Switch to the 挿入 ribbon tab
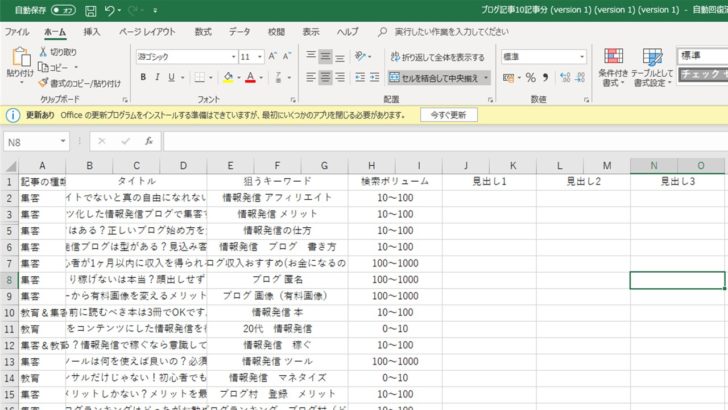Viewport: 728px width, 410px height. click(91, 32)
